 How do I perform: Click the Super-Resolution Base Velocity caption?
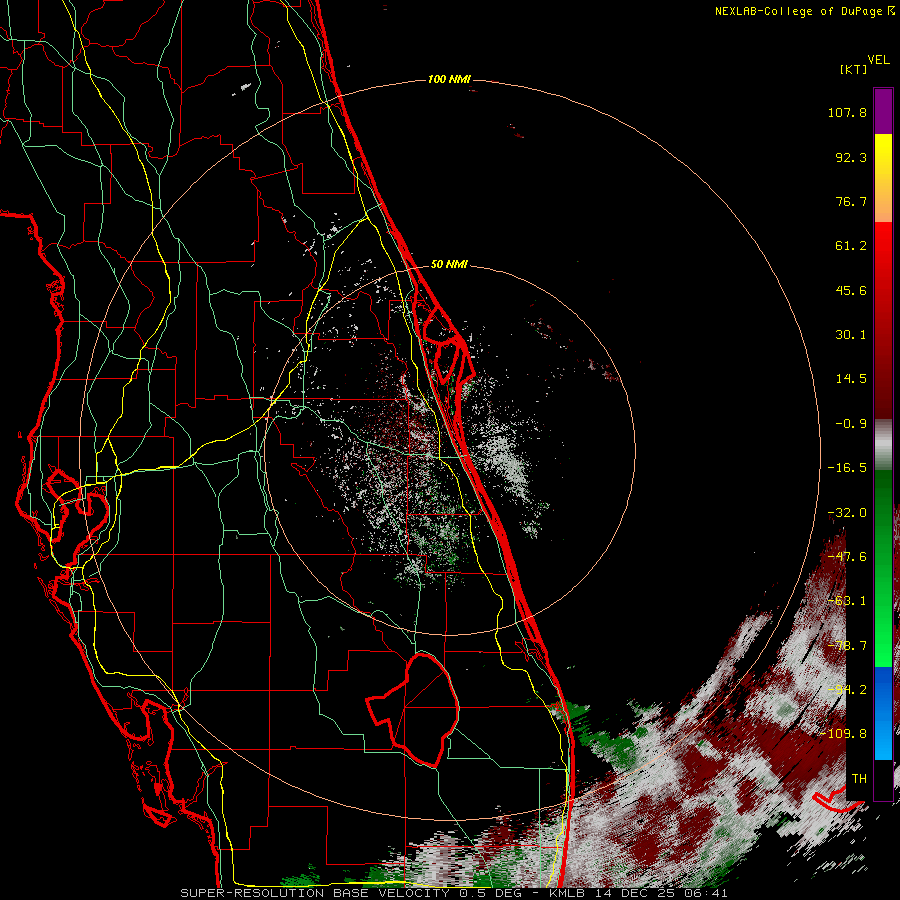[x=453, y=893]
